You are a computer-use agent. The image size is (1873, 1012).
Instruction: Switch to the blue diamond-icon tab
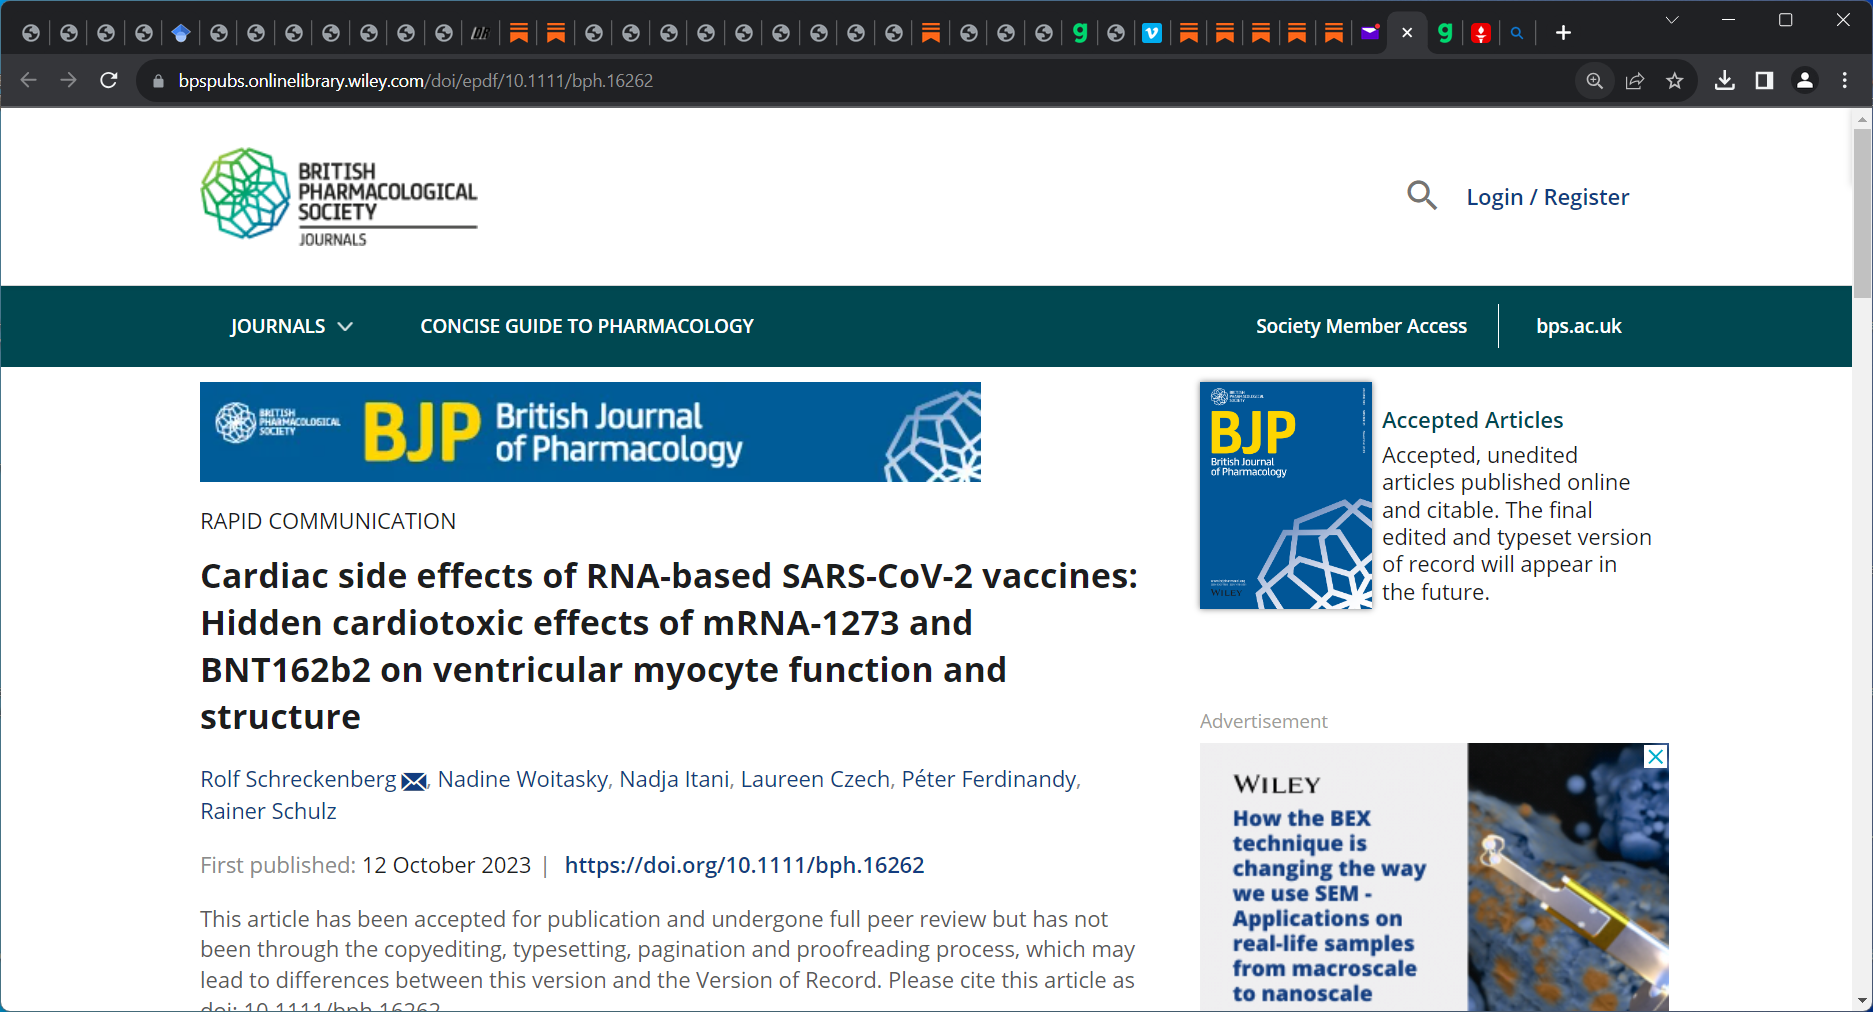(x=180, y=33)
